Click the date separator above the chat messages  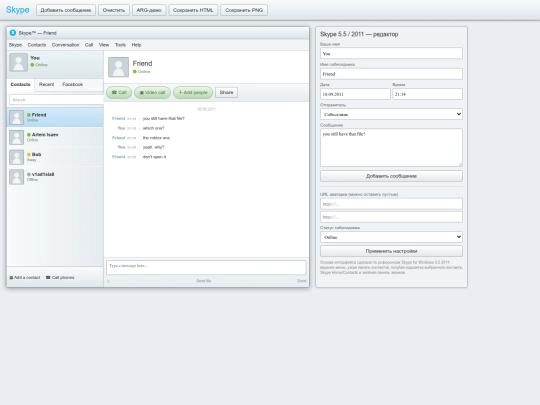click(206, 109)
